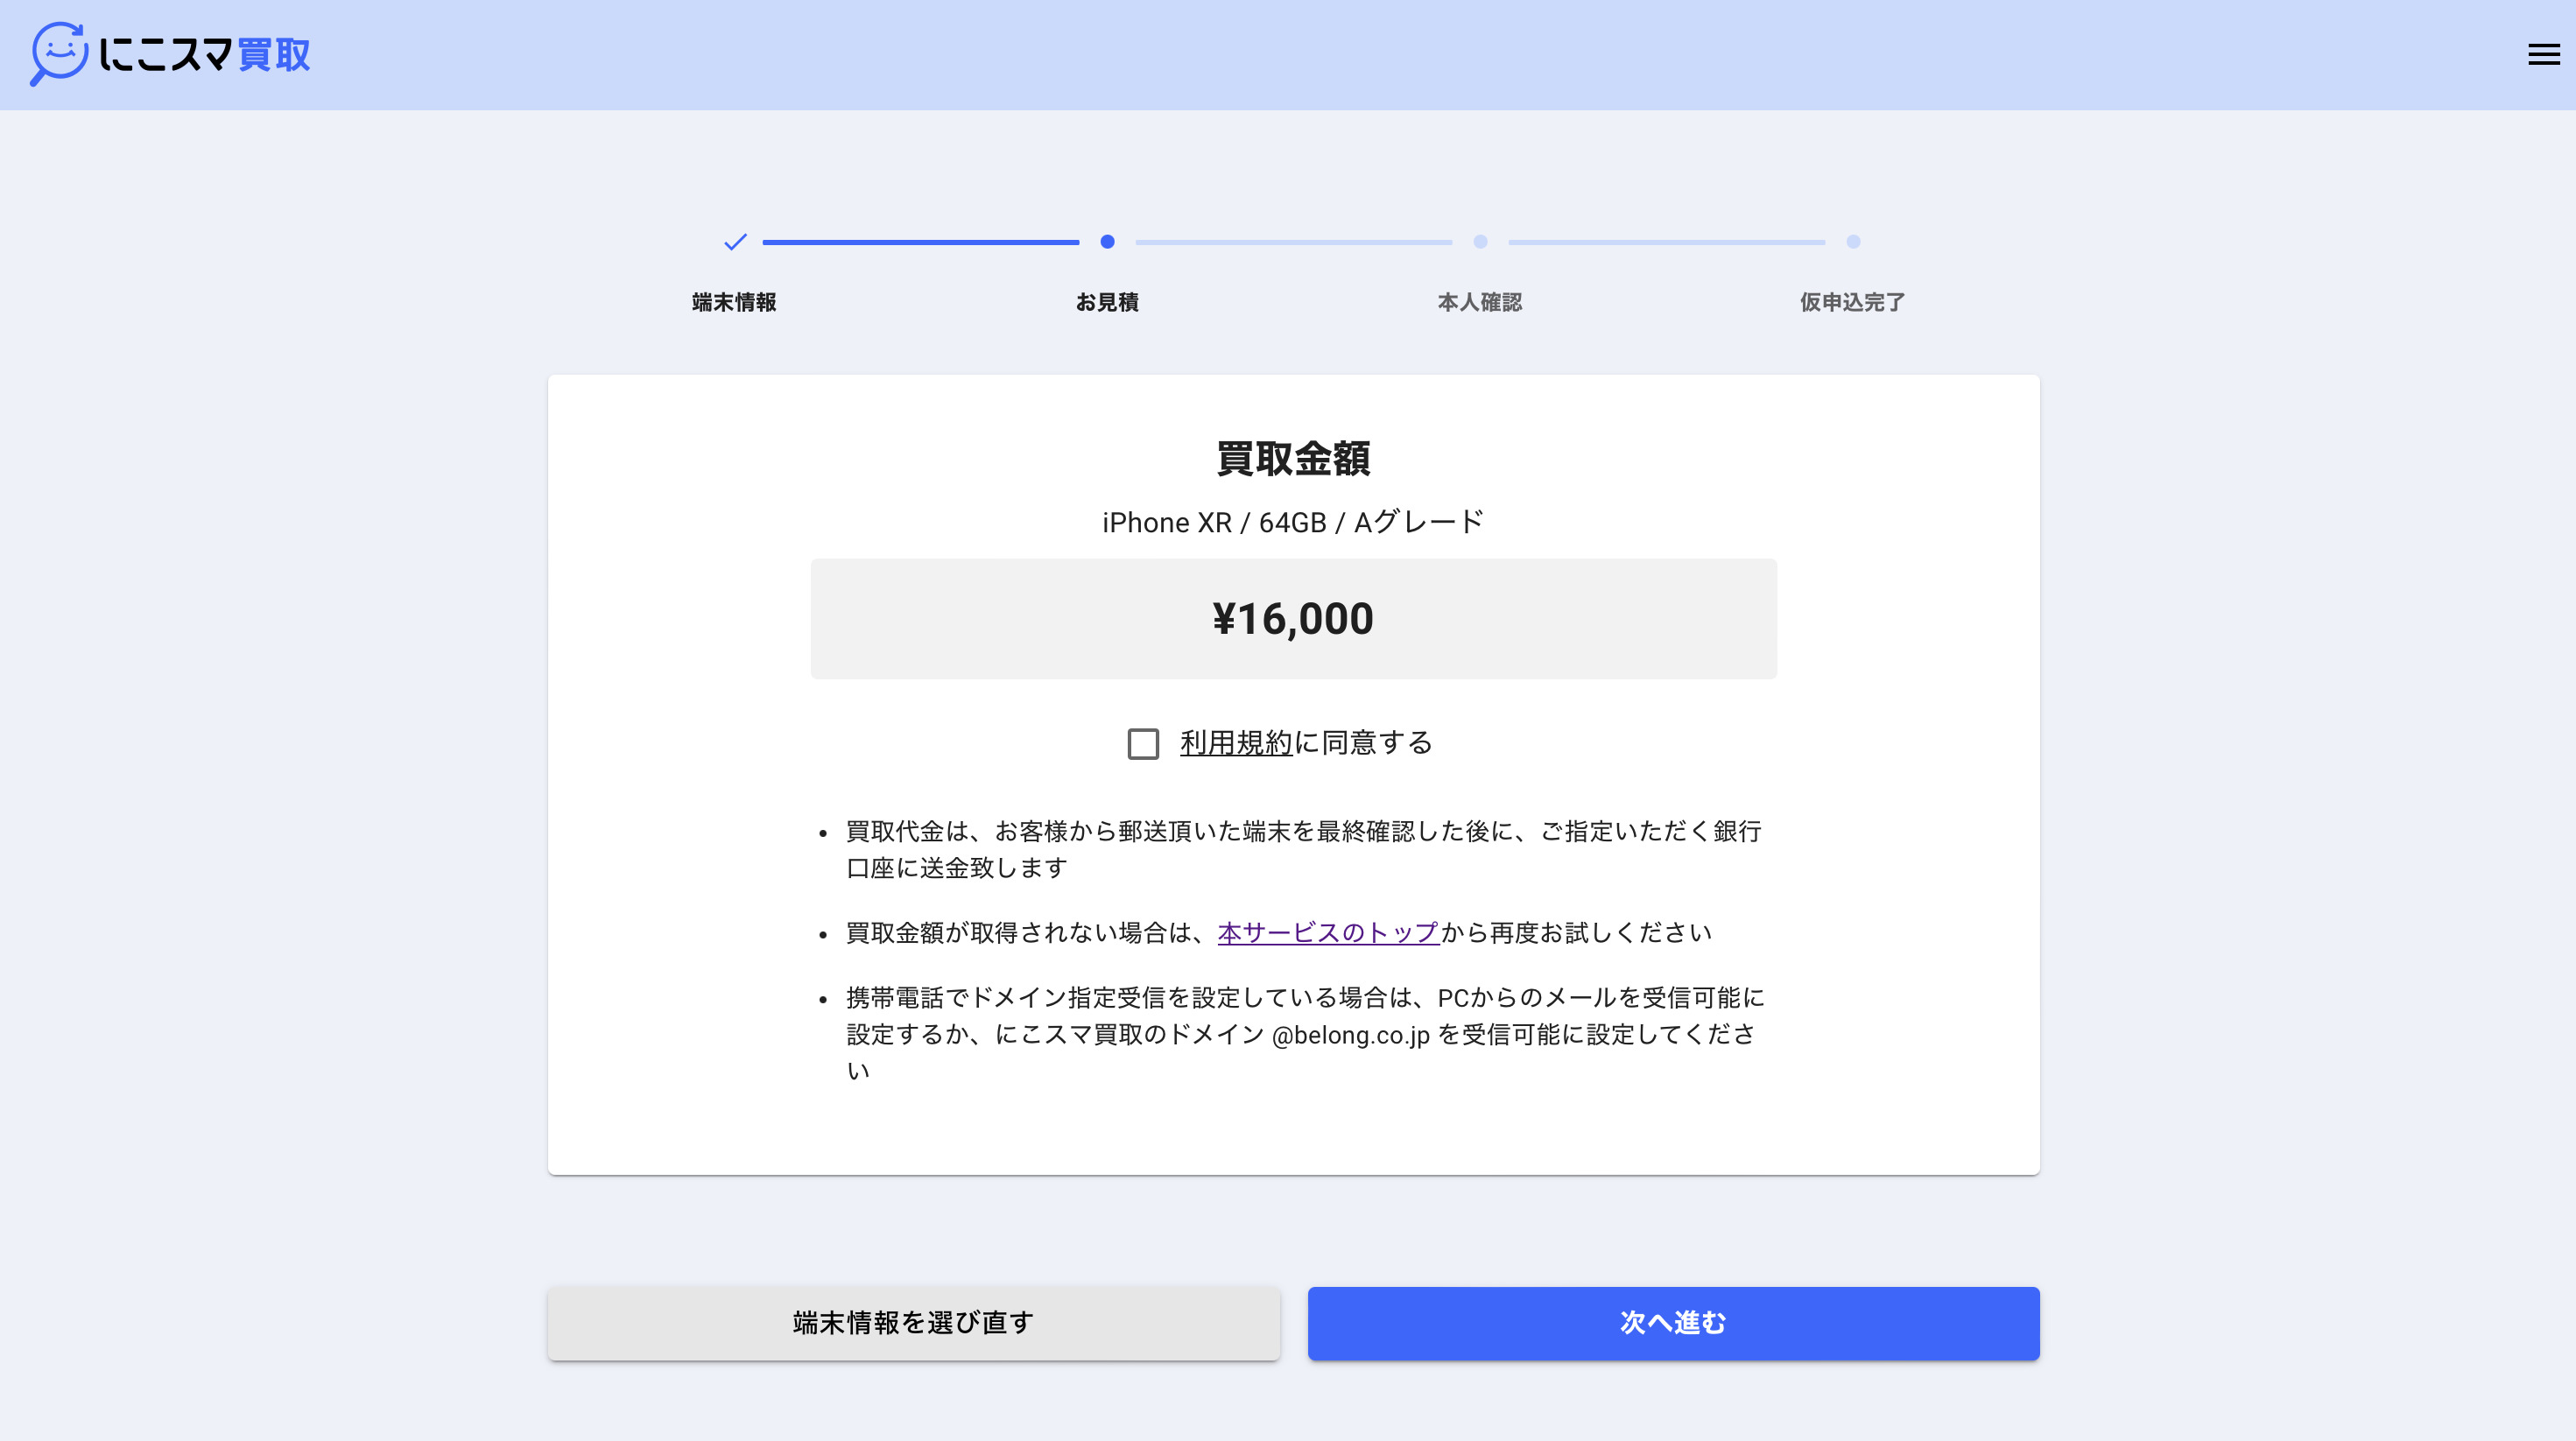
Task: Click the 買取金額 heading
Action: coord(1293,459)
